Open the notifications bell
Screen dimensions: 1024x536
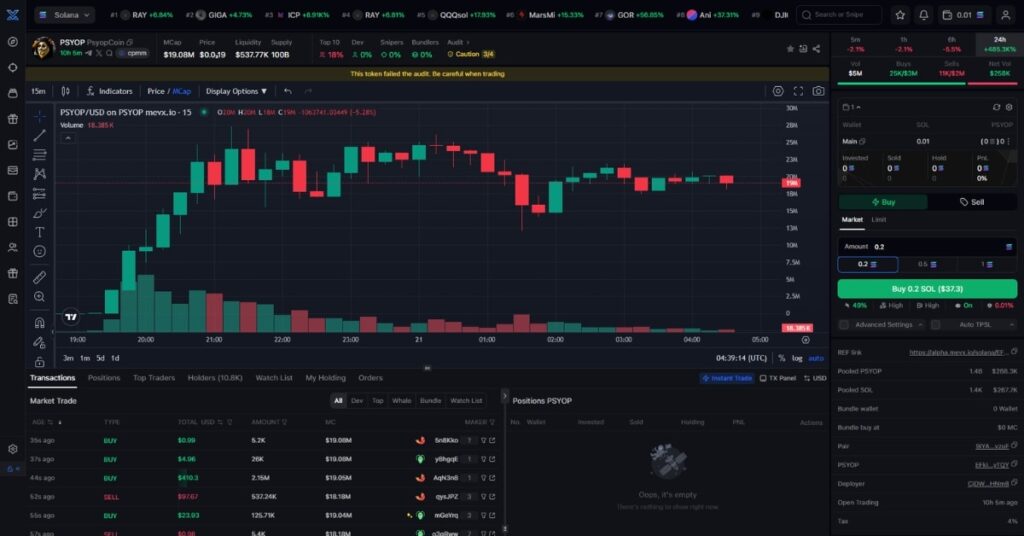[923, 15]
